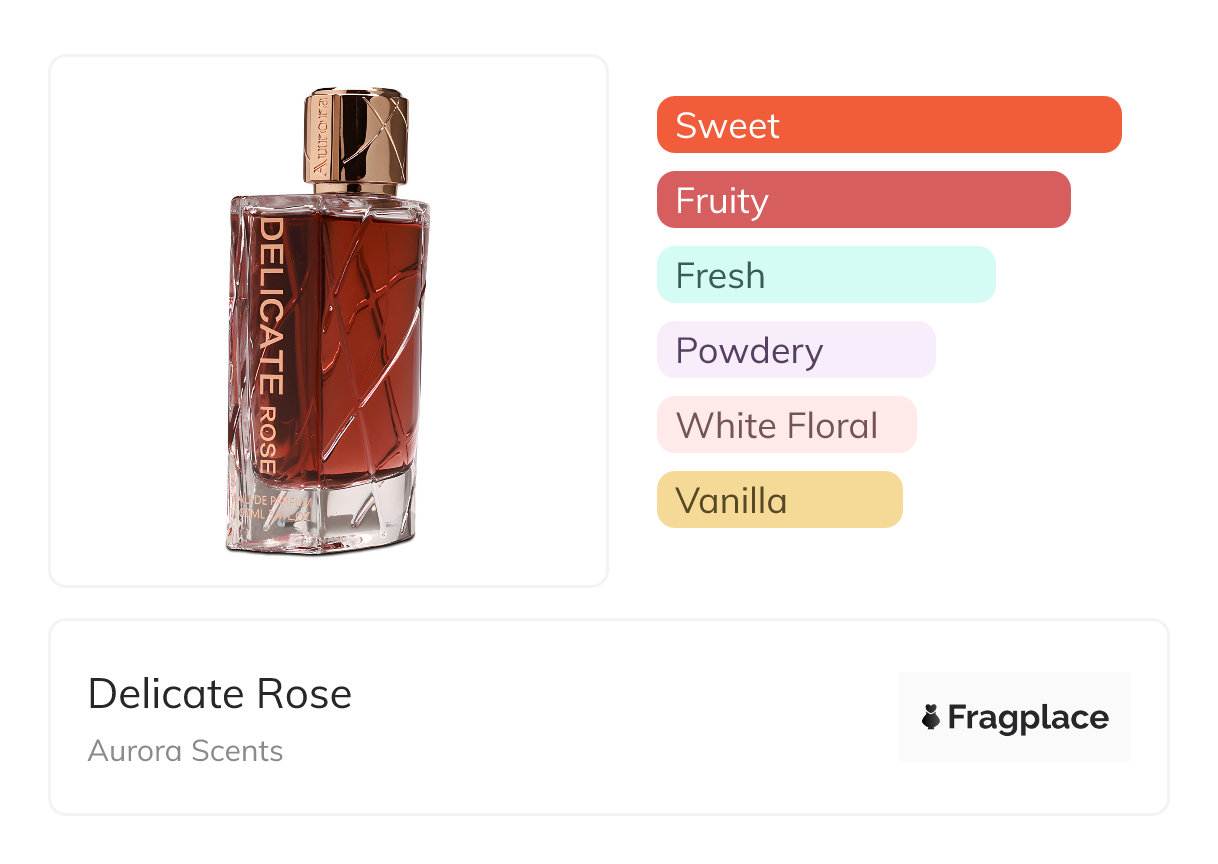Choose the Fresh accord bar
Image resolution: width=1218 pixels, height=864 pixels.
click(826, 275)
